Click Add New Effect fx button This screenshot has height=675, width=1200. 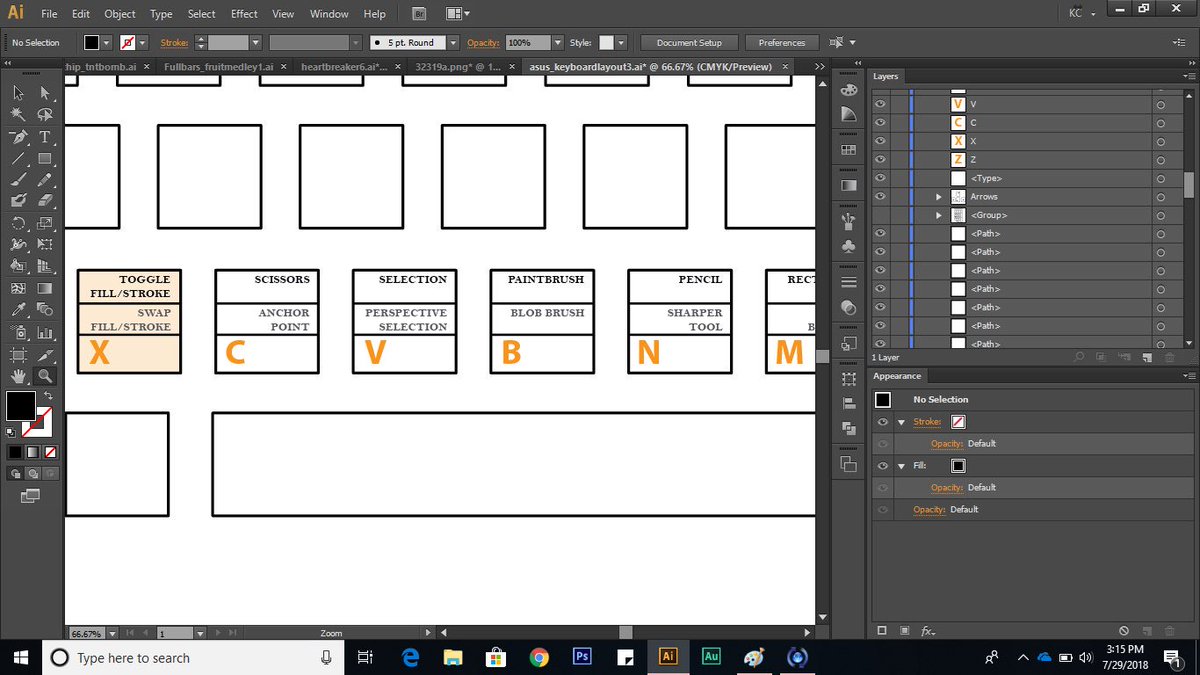click(x=927, y=631)
